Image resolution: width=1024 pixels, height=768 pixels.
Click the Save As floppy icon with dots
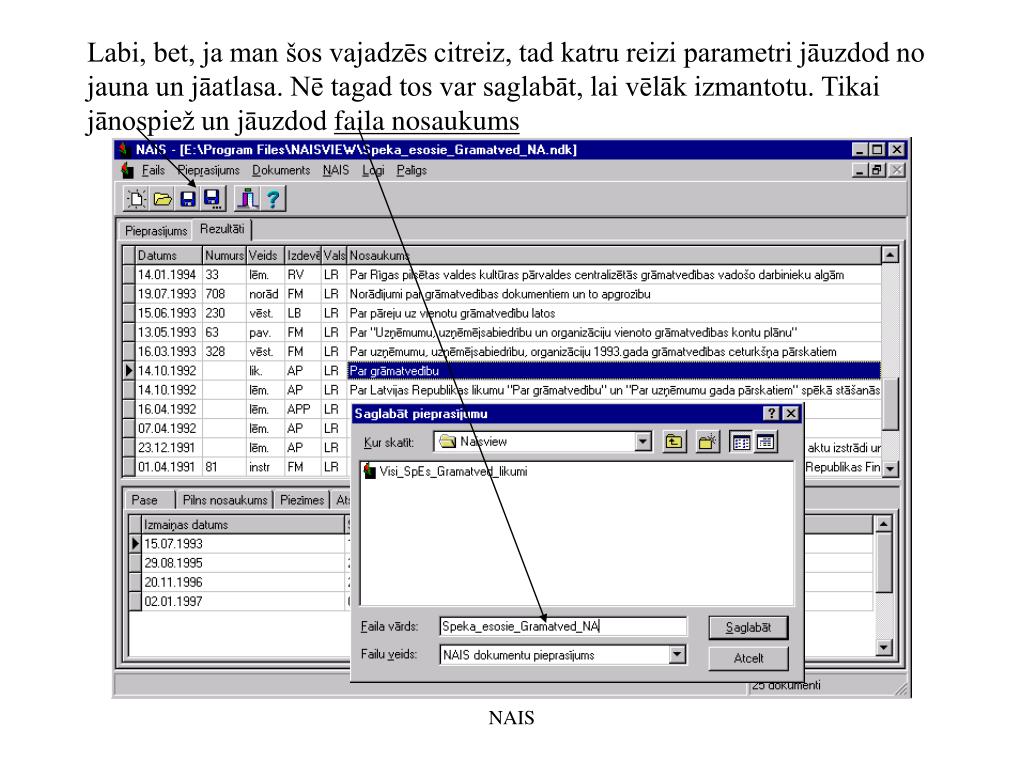click(212, 199)
